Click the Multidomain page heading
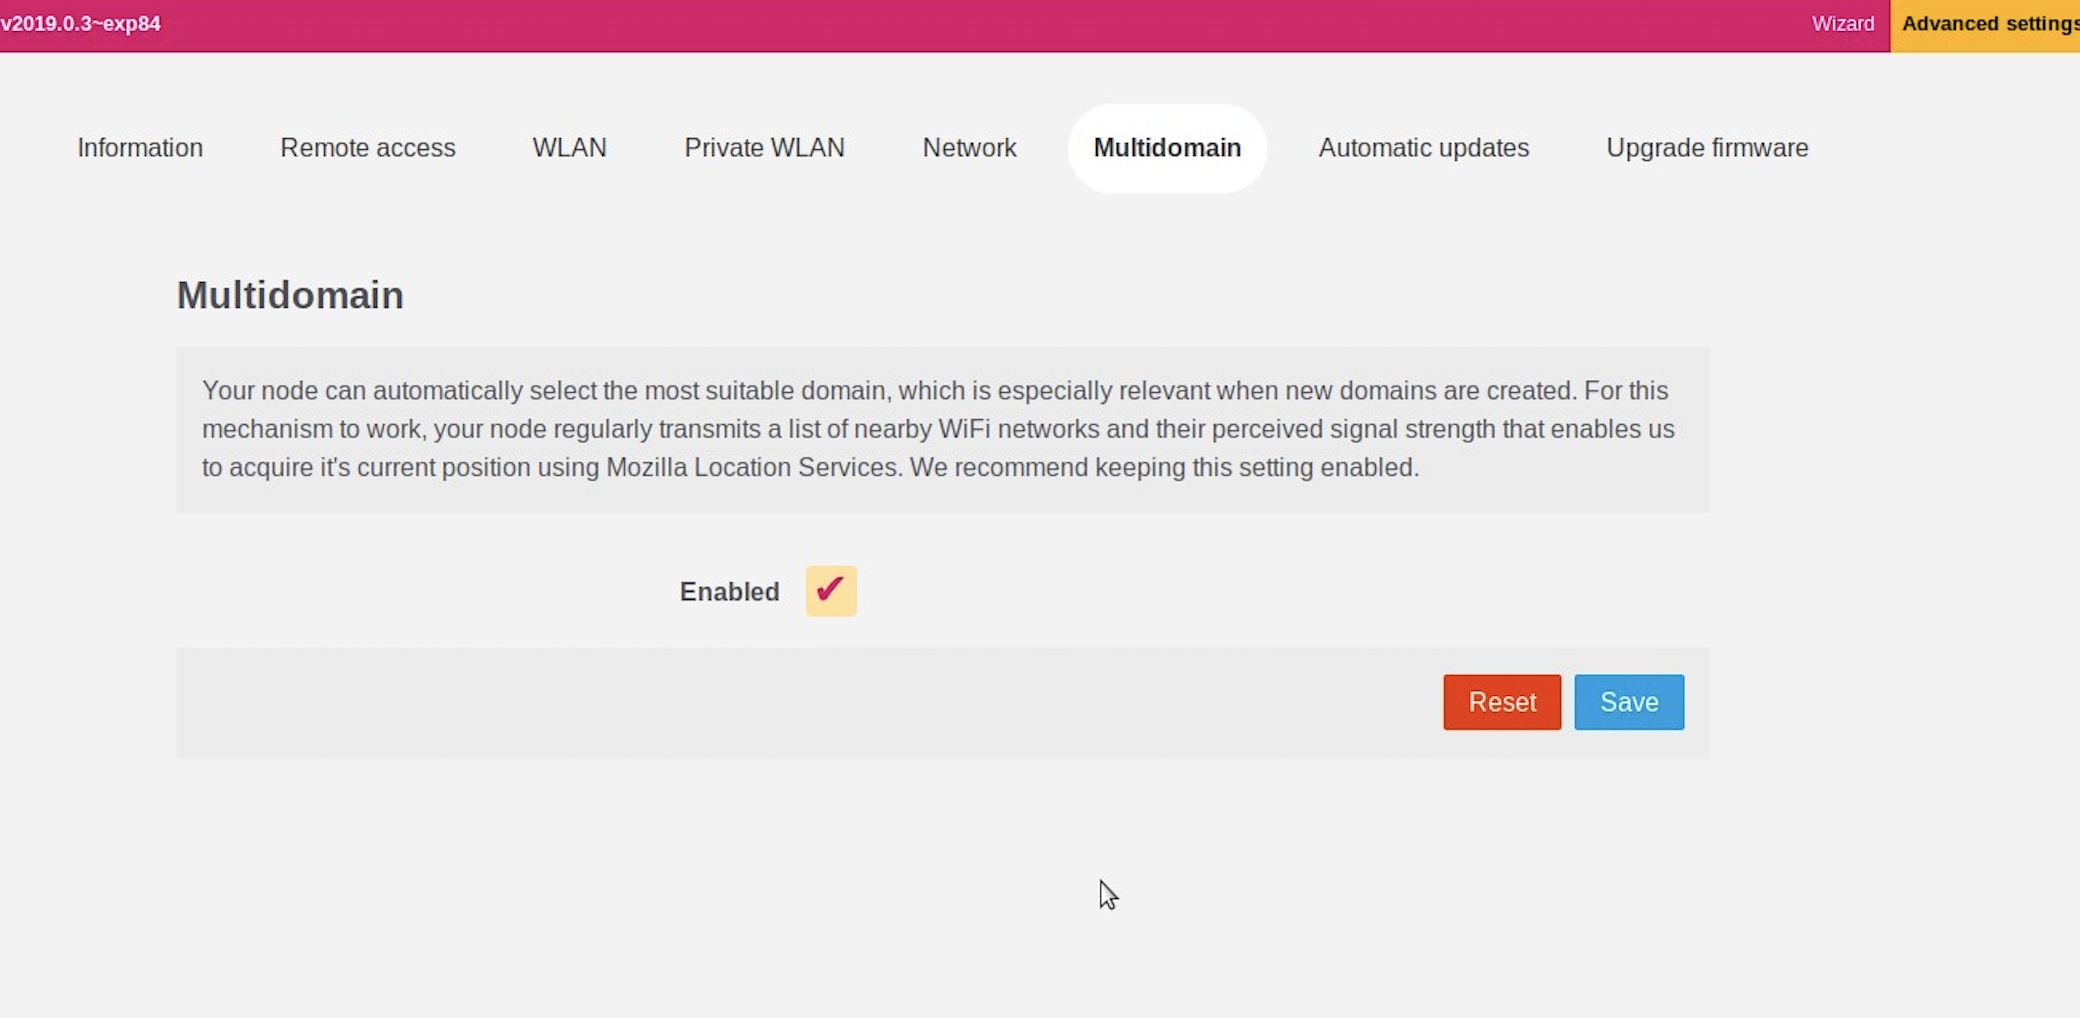 point(290,296)
